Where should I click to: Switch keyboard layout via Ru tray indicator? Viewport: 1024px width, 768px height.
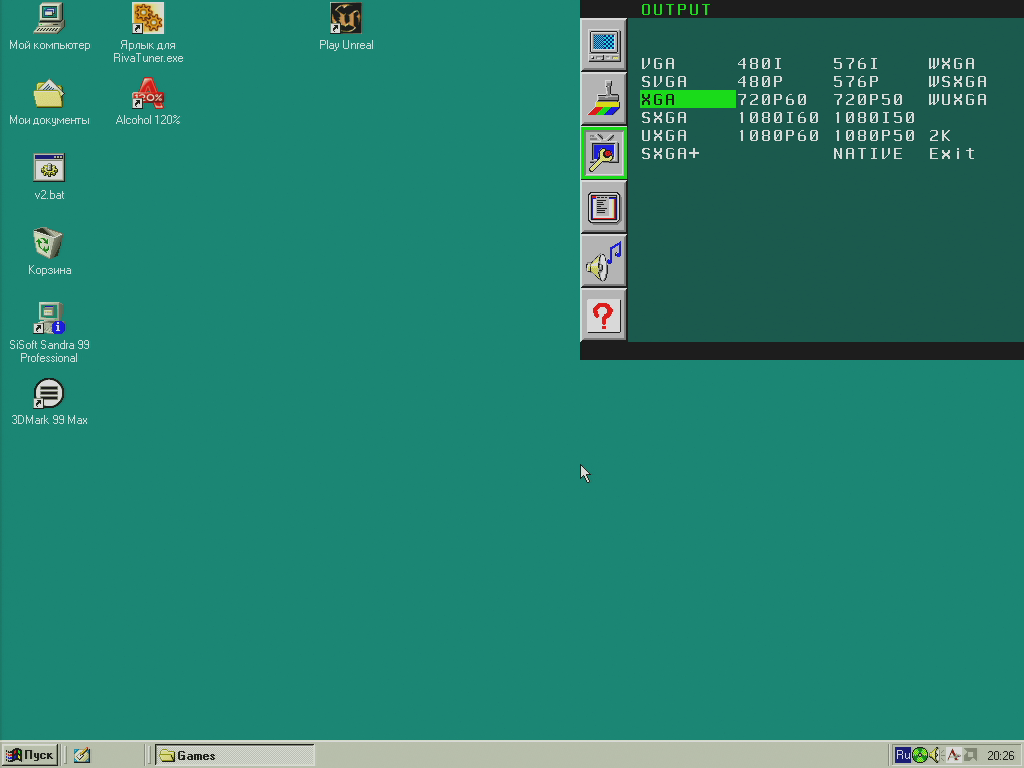903,755
